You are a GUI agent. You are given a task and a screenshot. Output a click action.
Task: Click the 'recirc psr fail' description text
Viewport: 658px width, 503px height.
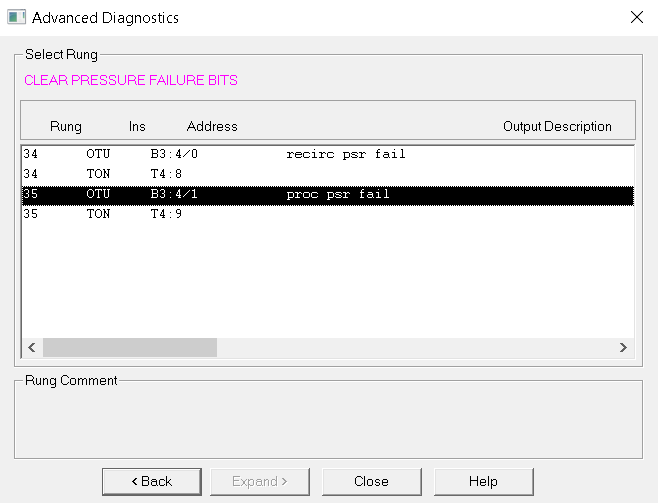pos(346,154)
